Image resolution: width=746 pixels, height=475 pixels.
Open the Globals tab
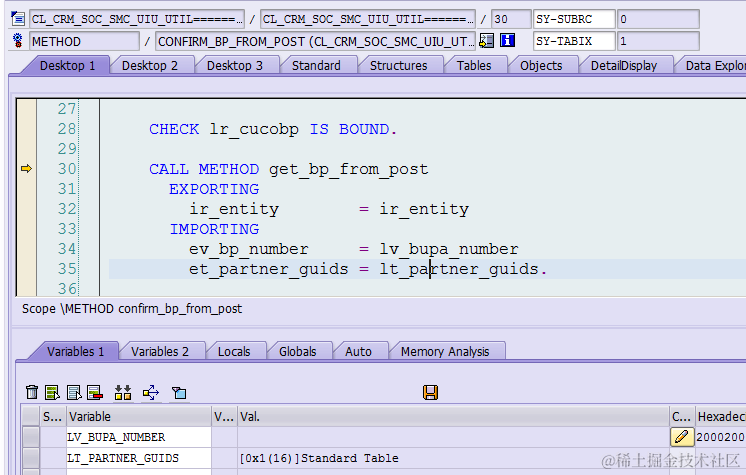[298, 352]
